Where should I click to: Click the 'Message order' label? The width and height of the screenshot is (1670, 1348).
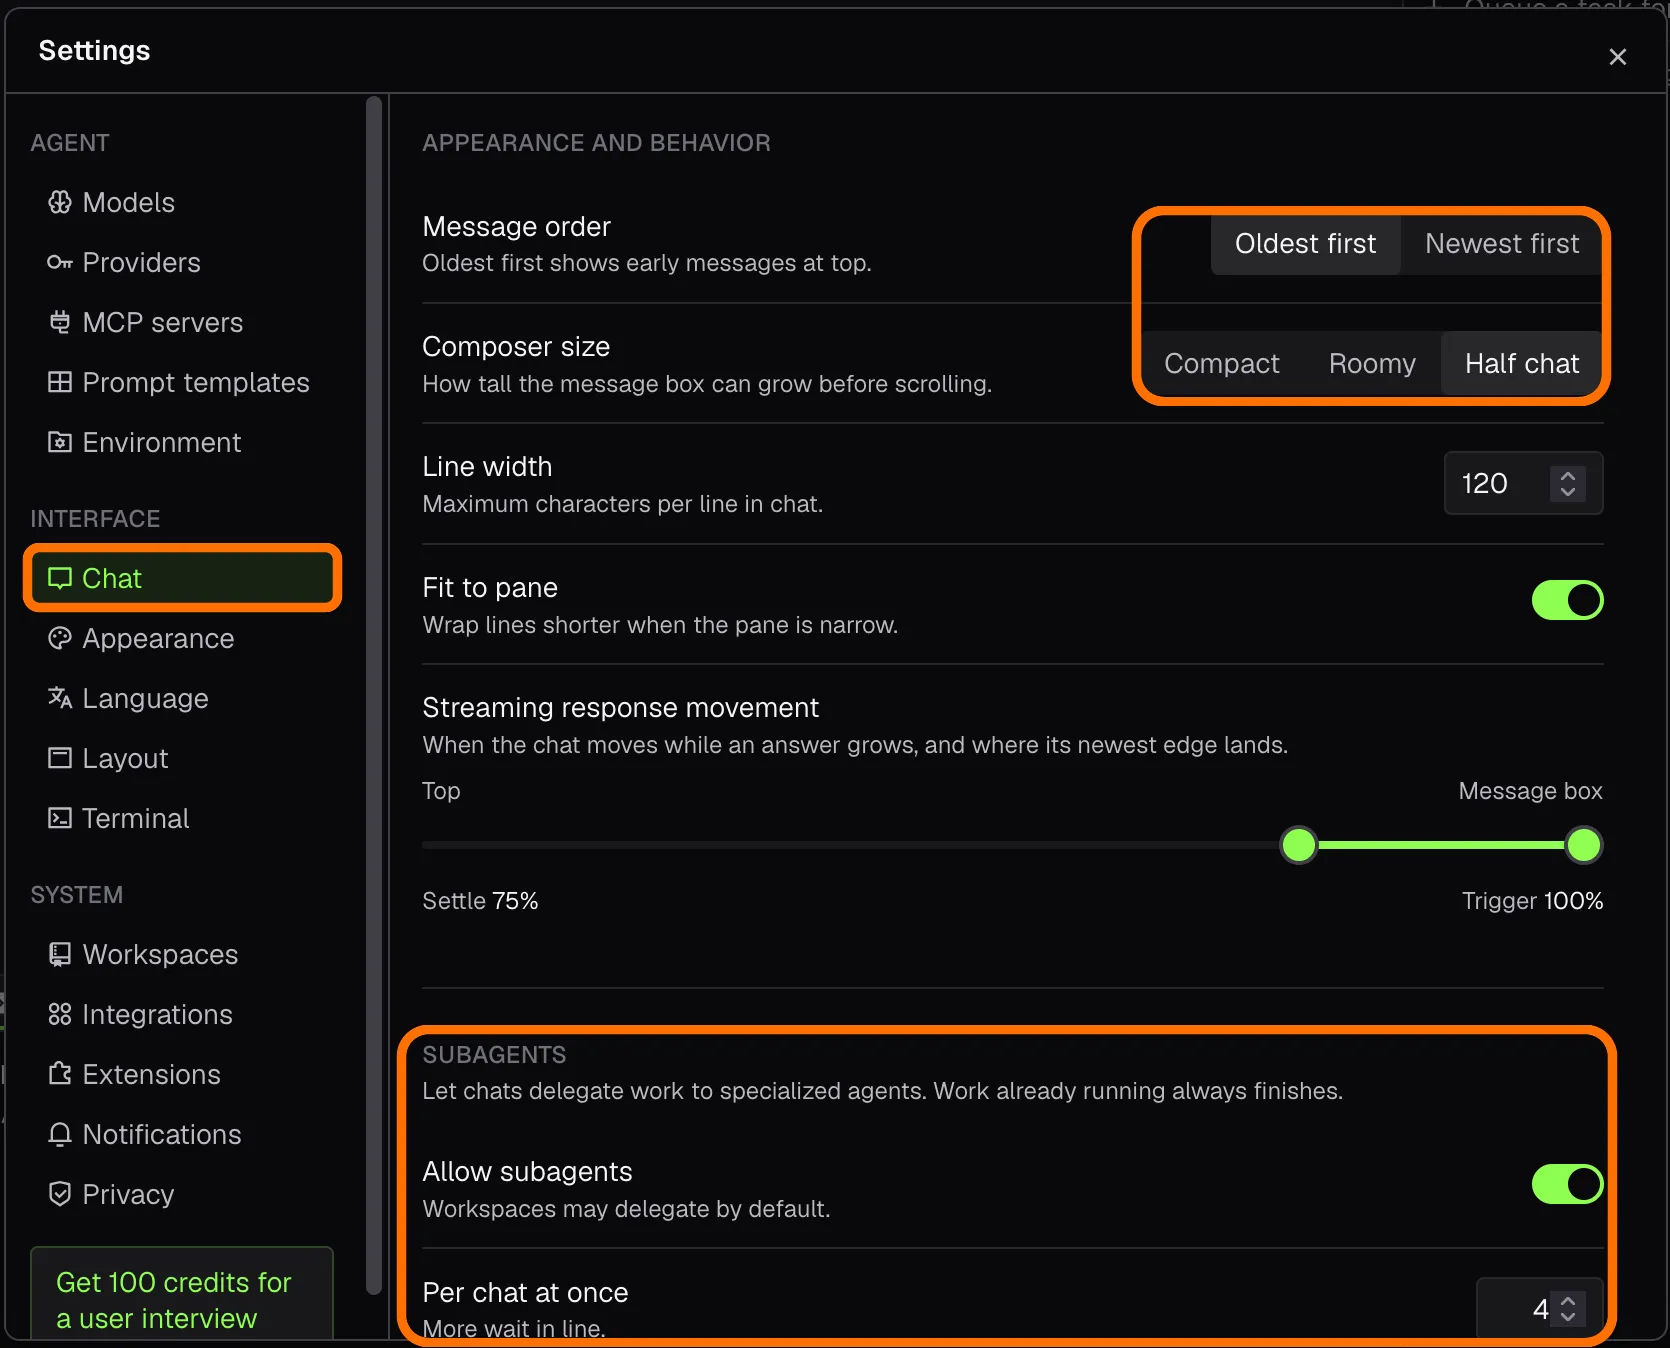coord(516,227)
